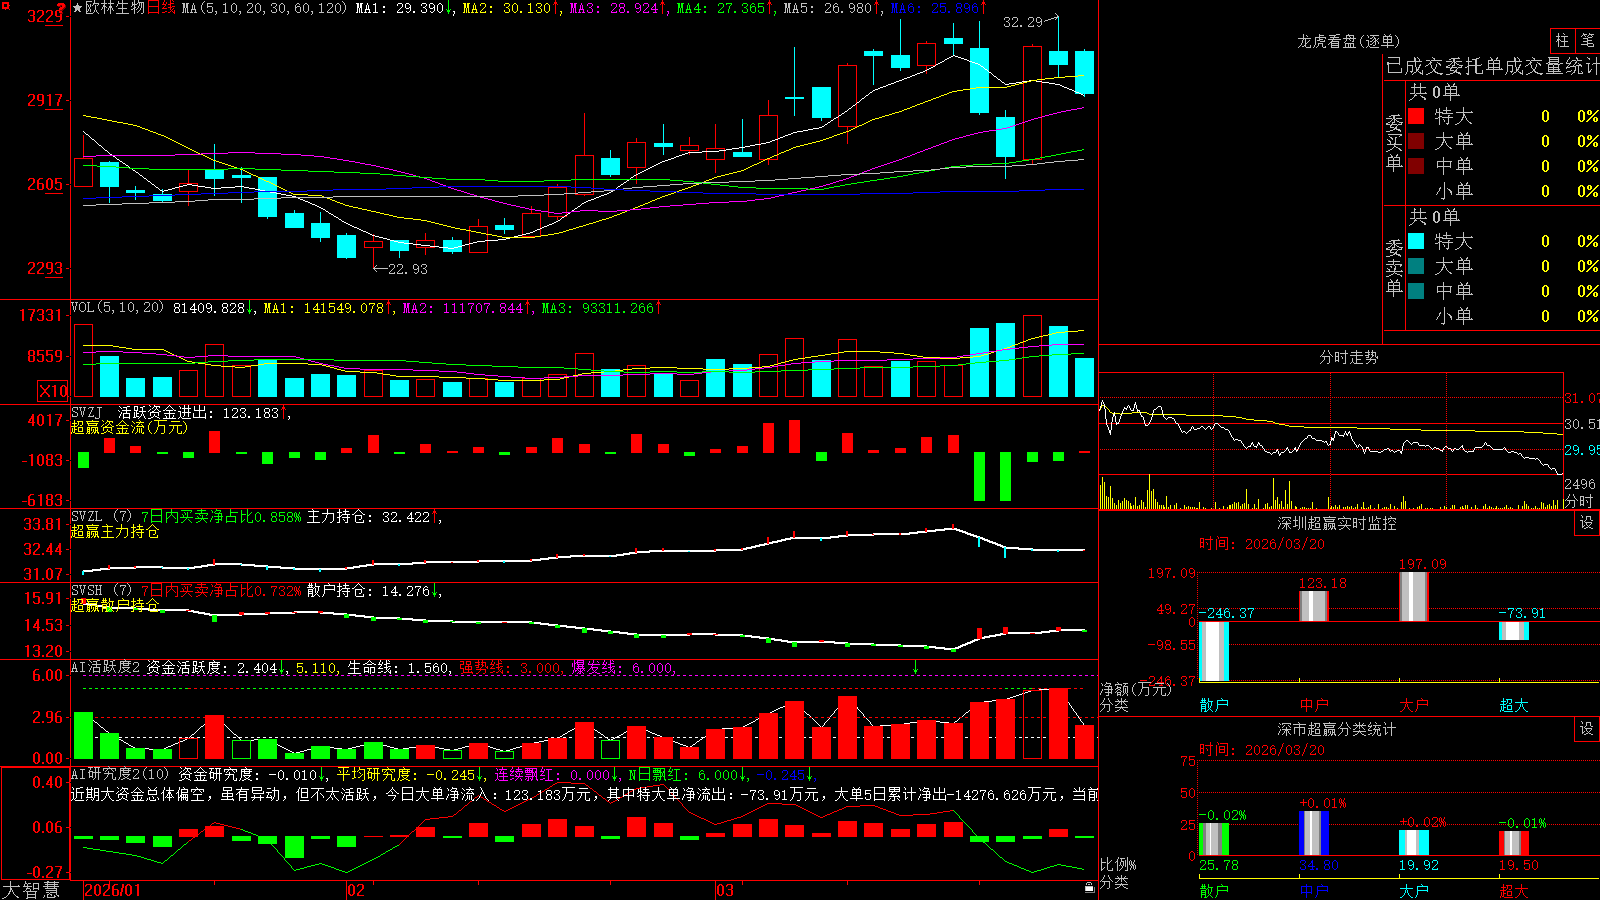Viewport: 1600px width, 900px height.
Task: Click the star before 欧林生物 stock name
Action: (78, 8)
